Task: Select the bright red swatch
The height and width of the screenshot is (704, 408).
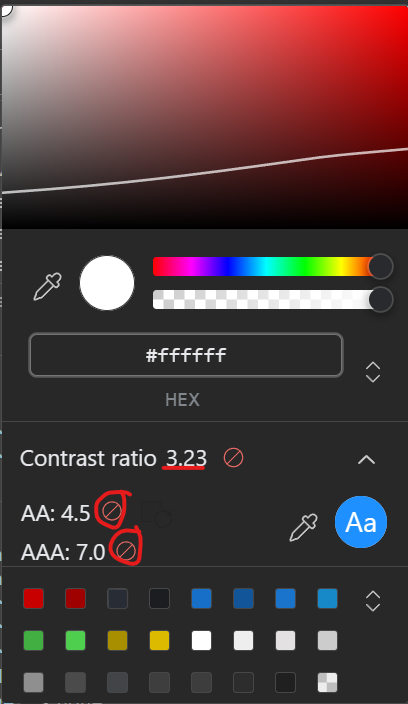Action: [34, 598]
